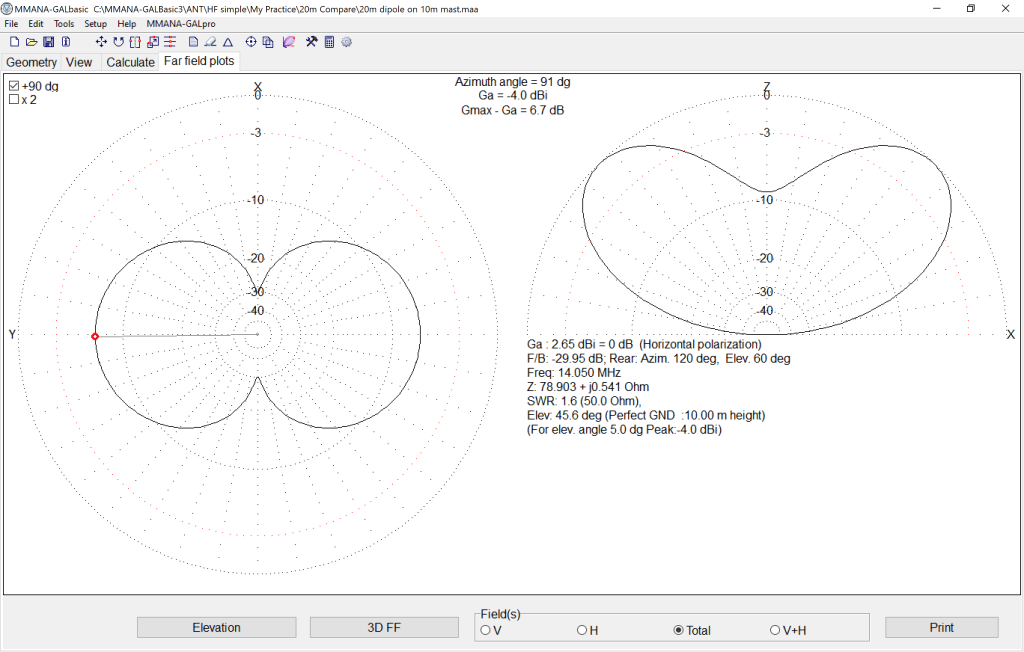This screenshot has width=1024, height=652.
Task: Uncheck the +90 dg checkbox
Action: (x=14, y=86)
